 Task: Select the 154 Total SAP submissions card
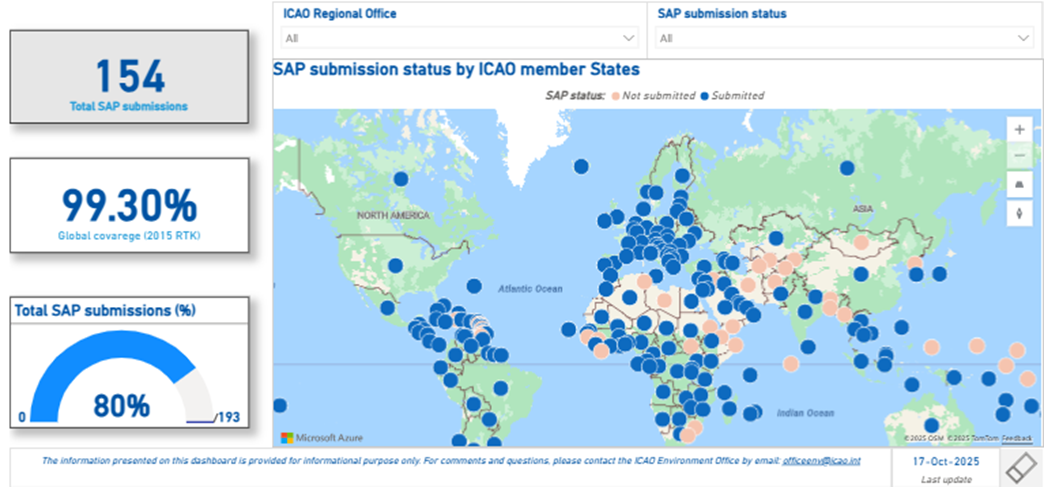pos(129,78)
